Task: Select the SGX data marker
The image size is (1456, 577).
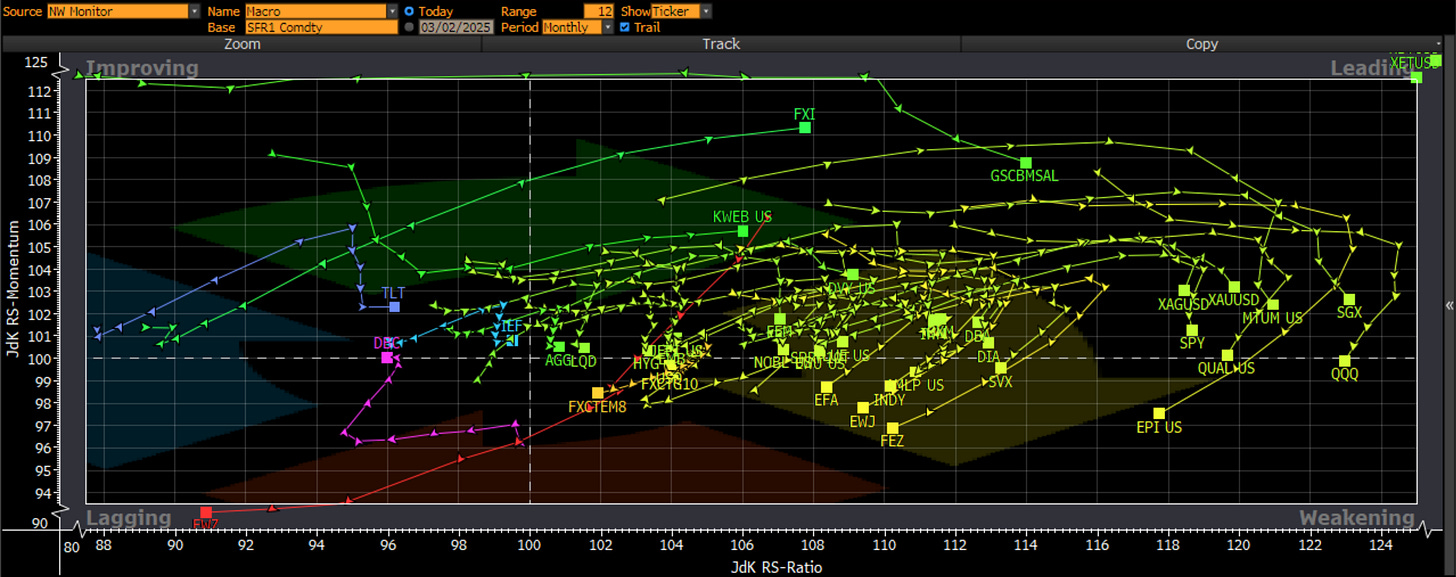Action: (x=1349, y=299)
